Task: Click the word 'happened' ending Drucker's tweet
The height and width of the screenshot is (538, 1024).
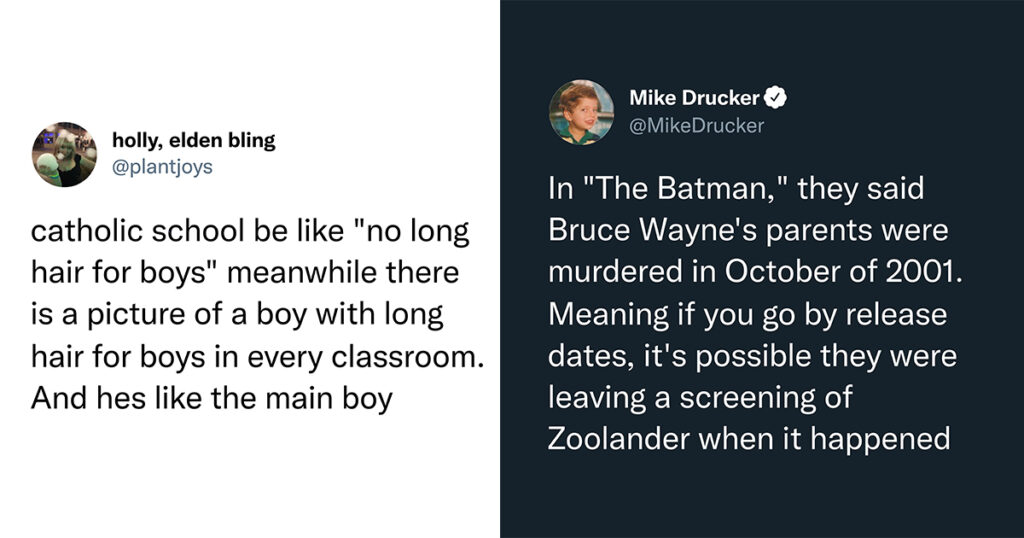Action: [880, 439]
